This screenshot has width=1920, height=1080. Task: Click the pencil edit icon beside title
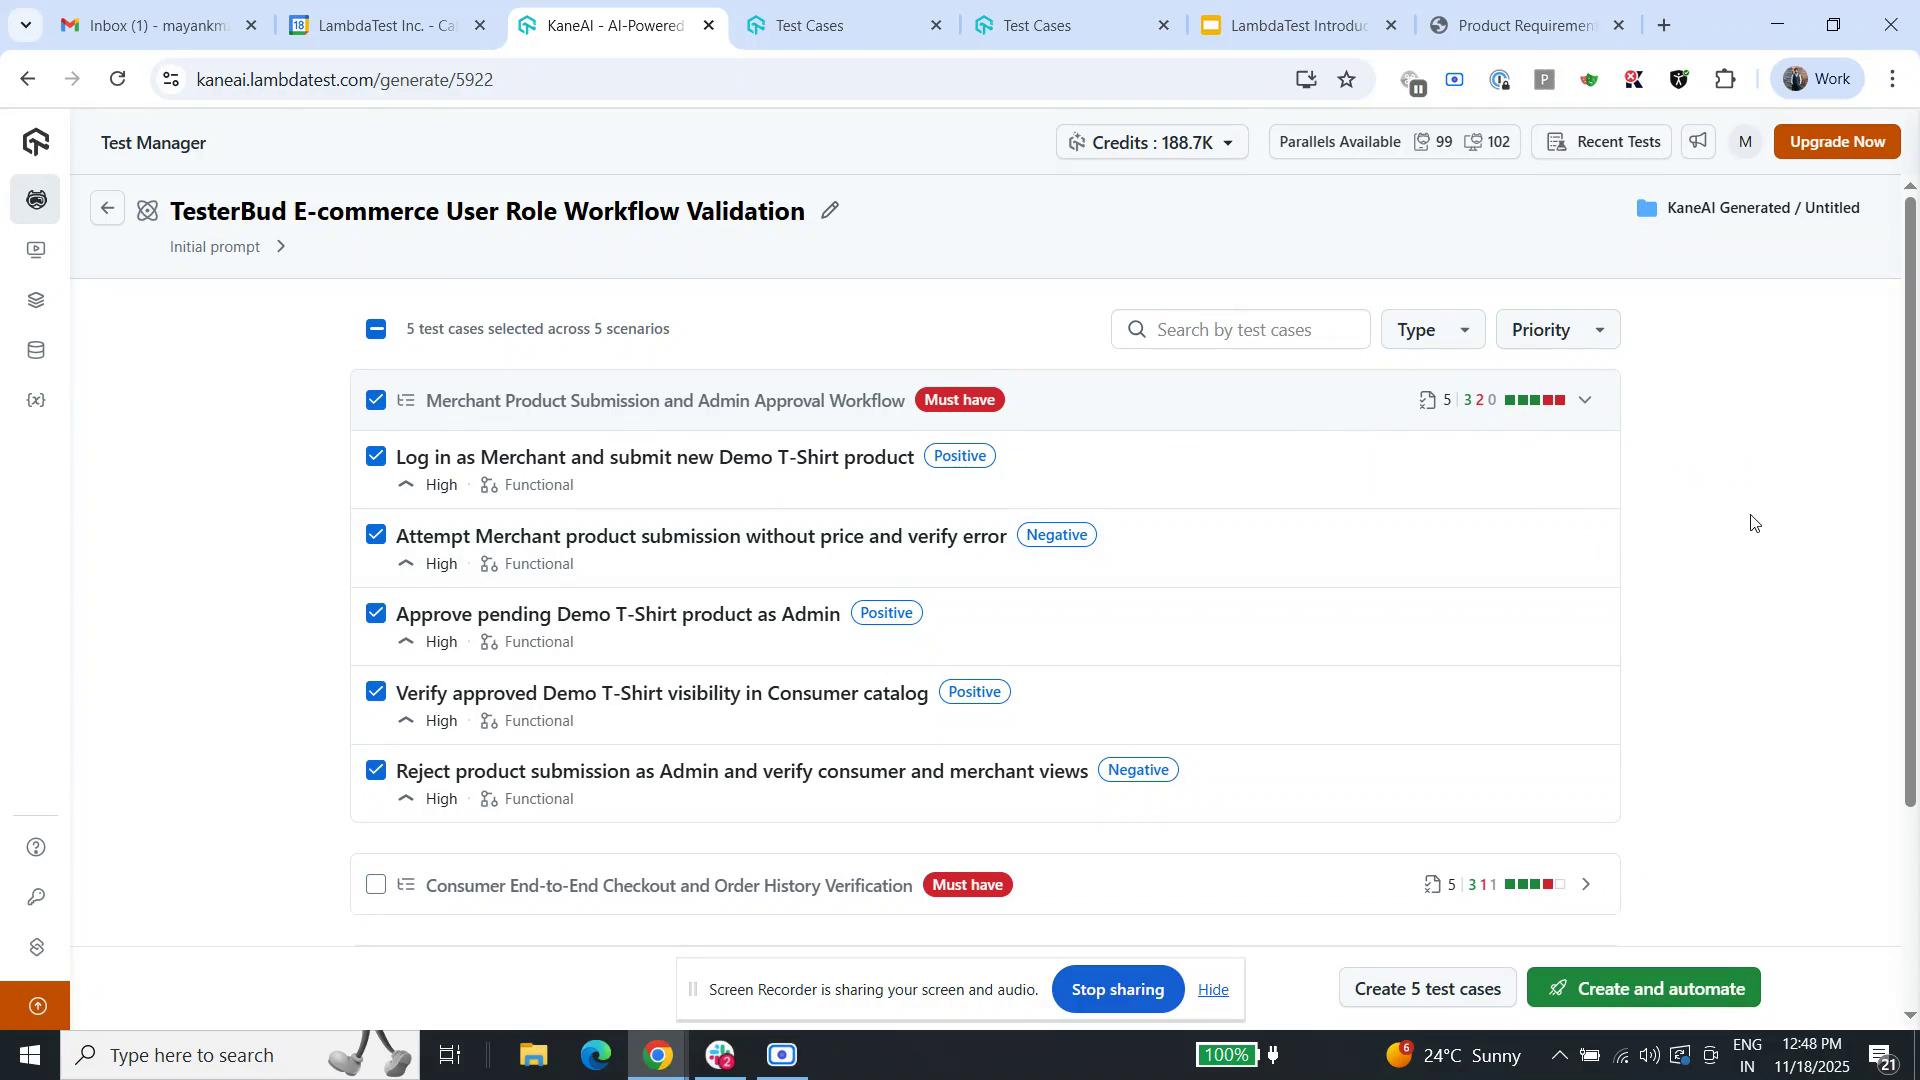829,211
